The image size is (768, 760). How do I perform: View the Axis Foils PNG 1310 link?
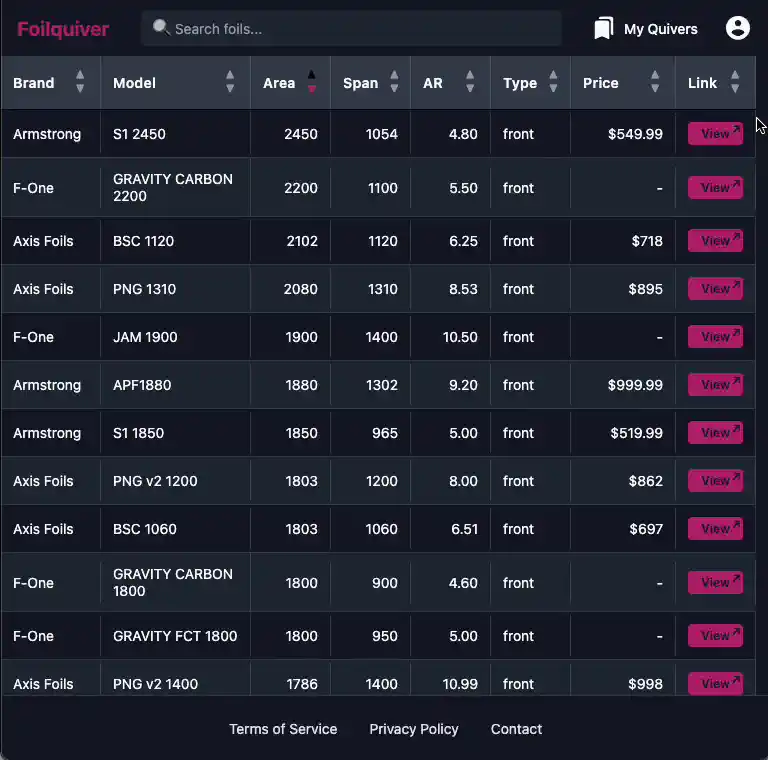pos(715,289)
